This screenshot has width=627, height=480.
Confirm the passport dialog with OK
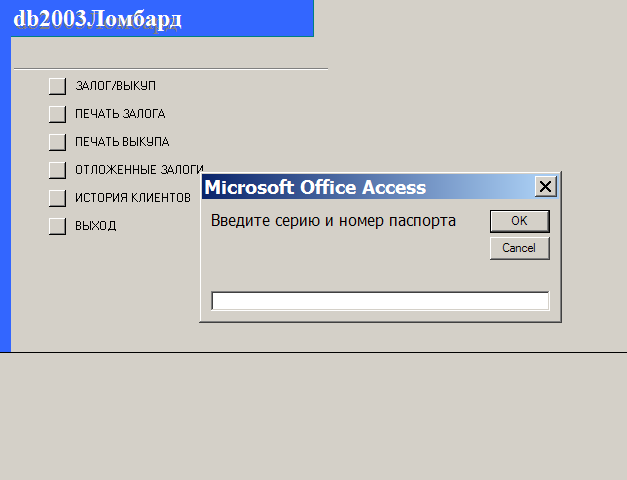point(519,221)
